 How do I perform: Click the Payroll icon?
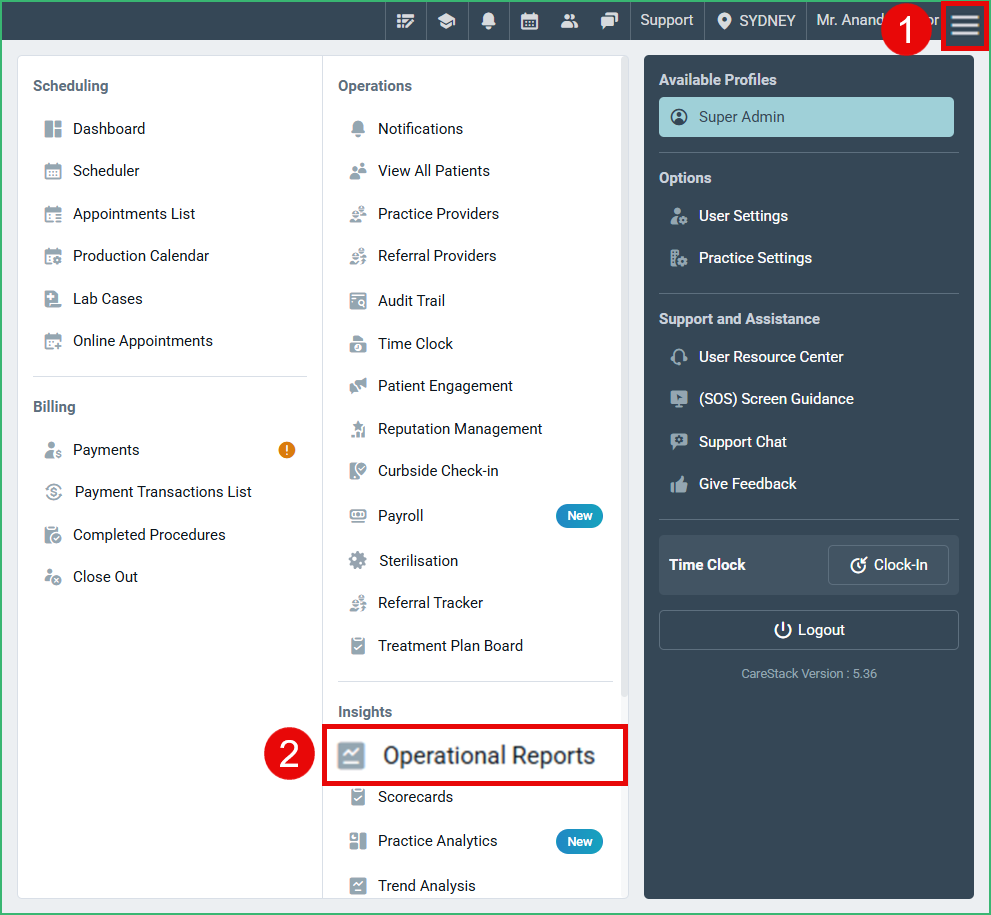pos(358,516)
